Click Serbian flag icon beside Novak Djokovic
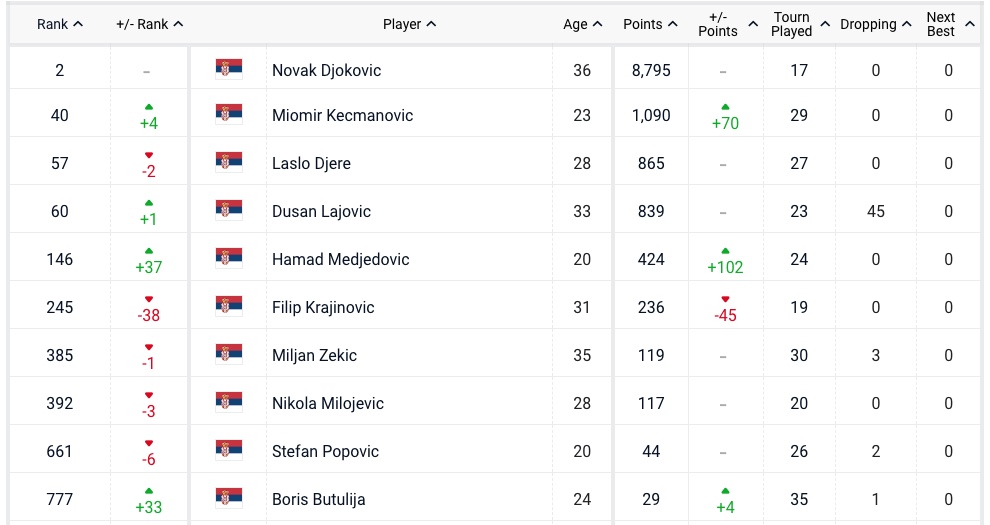990x525 pixels. pos(228,69)
